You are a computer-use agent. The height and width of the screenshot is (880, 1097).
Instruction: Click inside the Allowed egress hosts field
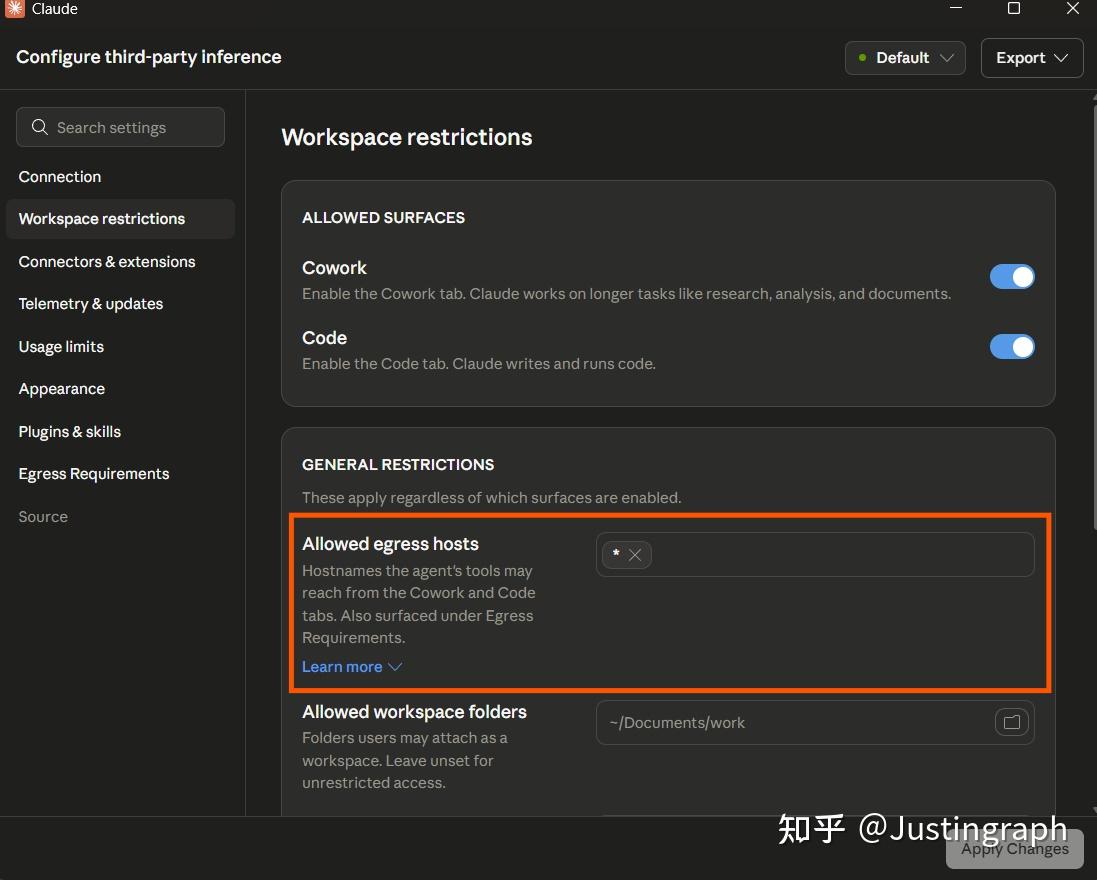815,554
